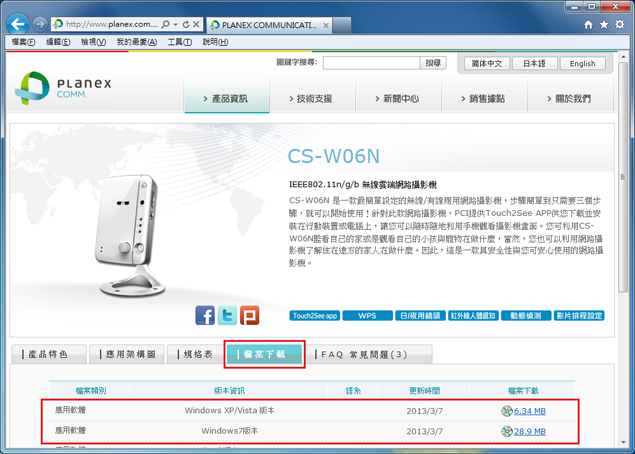Image resolution: width=635 pixels, height=454 pixels.
Task: Click the 動態偵測 feature badge
Action: (x=526, y=315)
